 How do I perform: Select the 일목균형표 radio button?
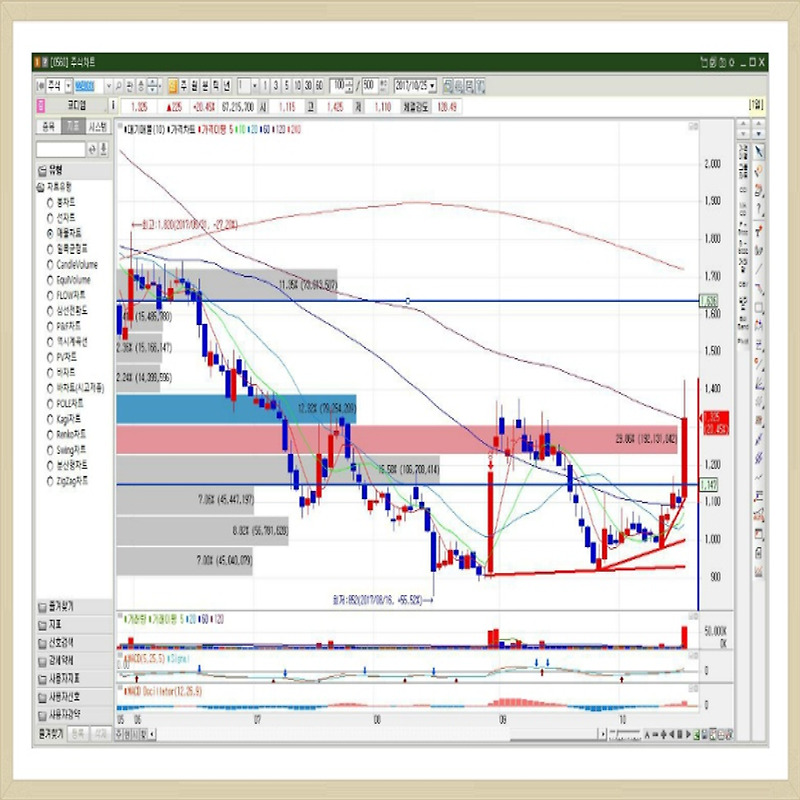tap(50, 249)
